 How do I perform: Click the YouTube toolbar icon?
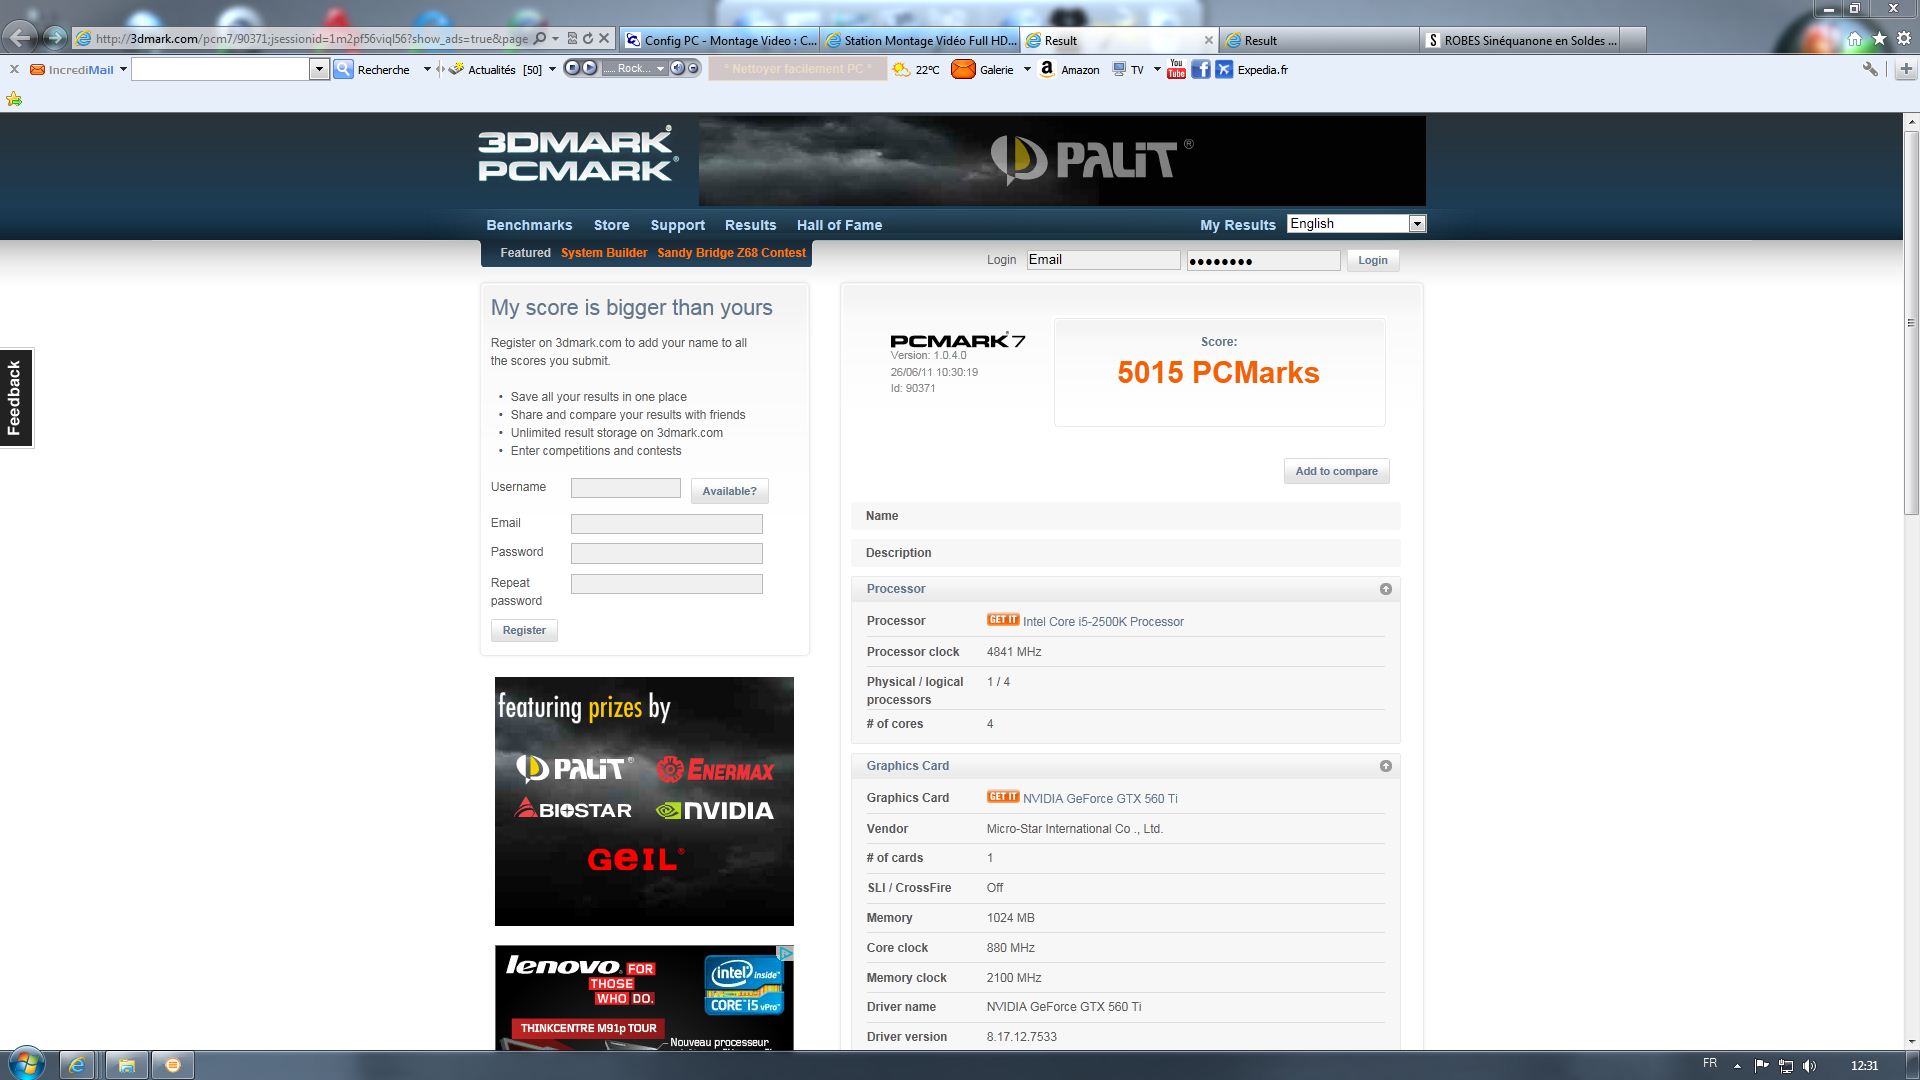(x=1176, y=69)
